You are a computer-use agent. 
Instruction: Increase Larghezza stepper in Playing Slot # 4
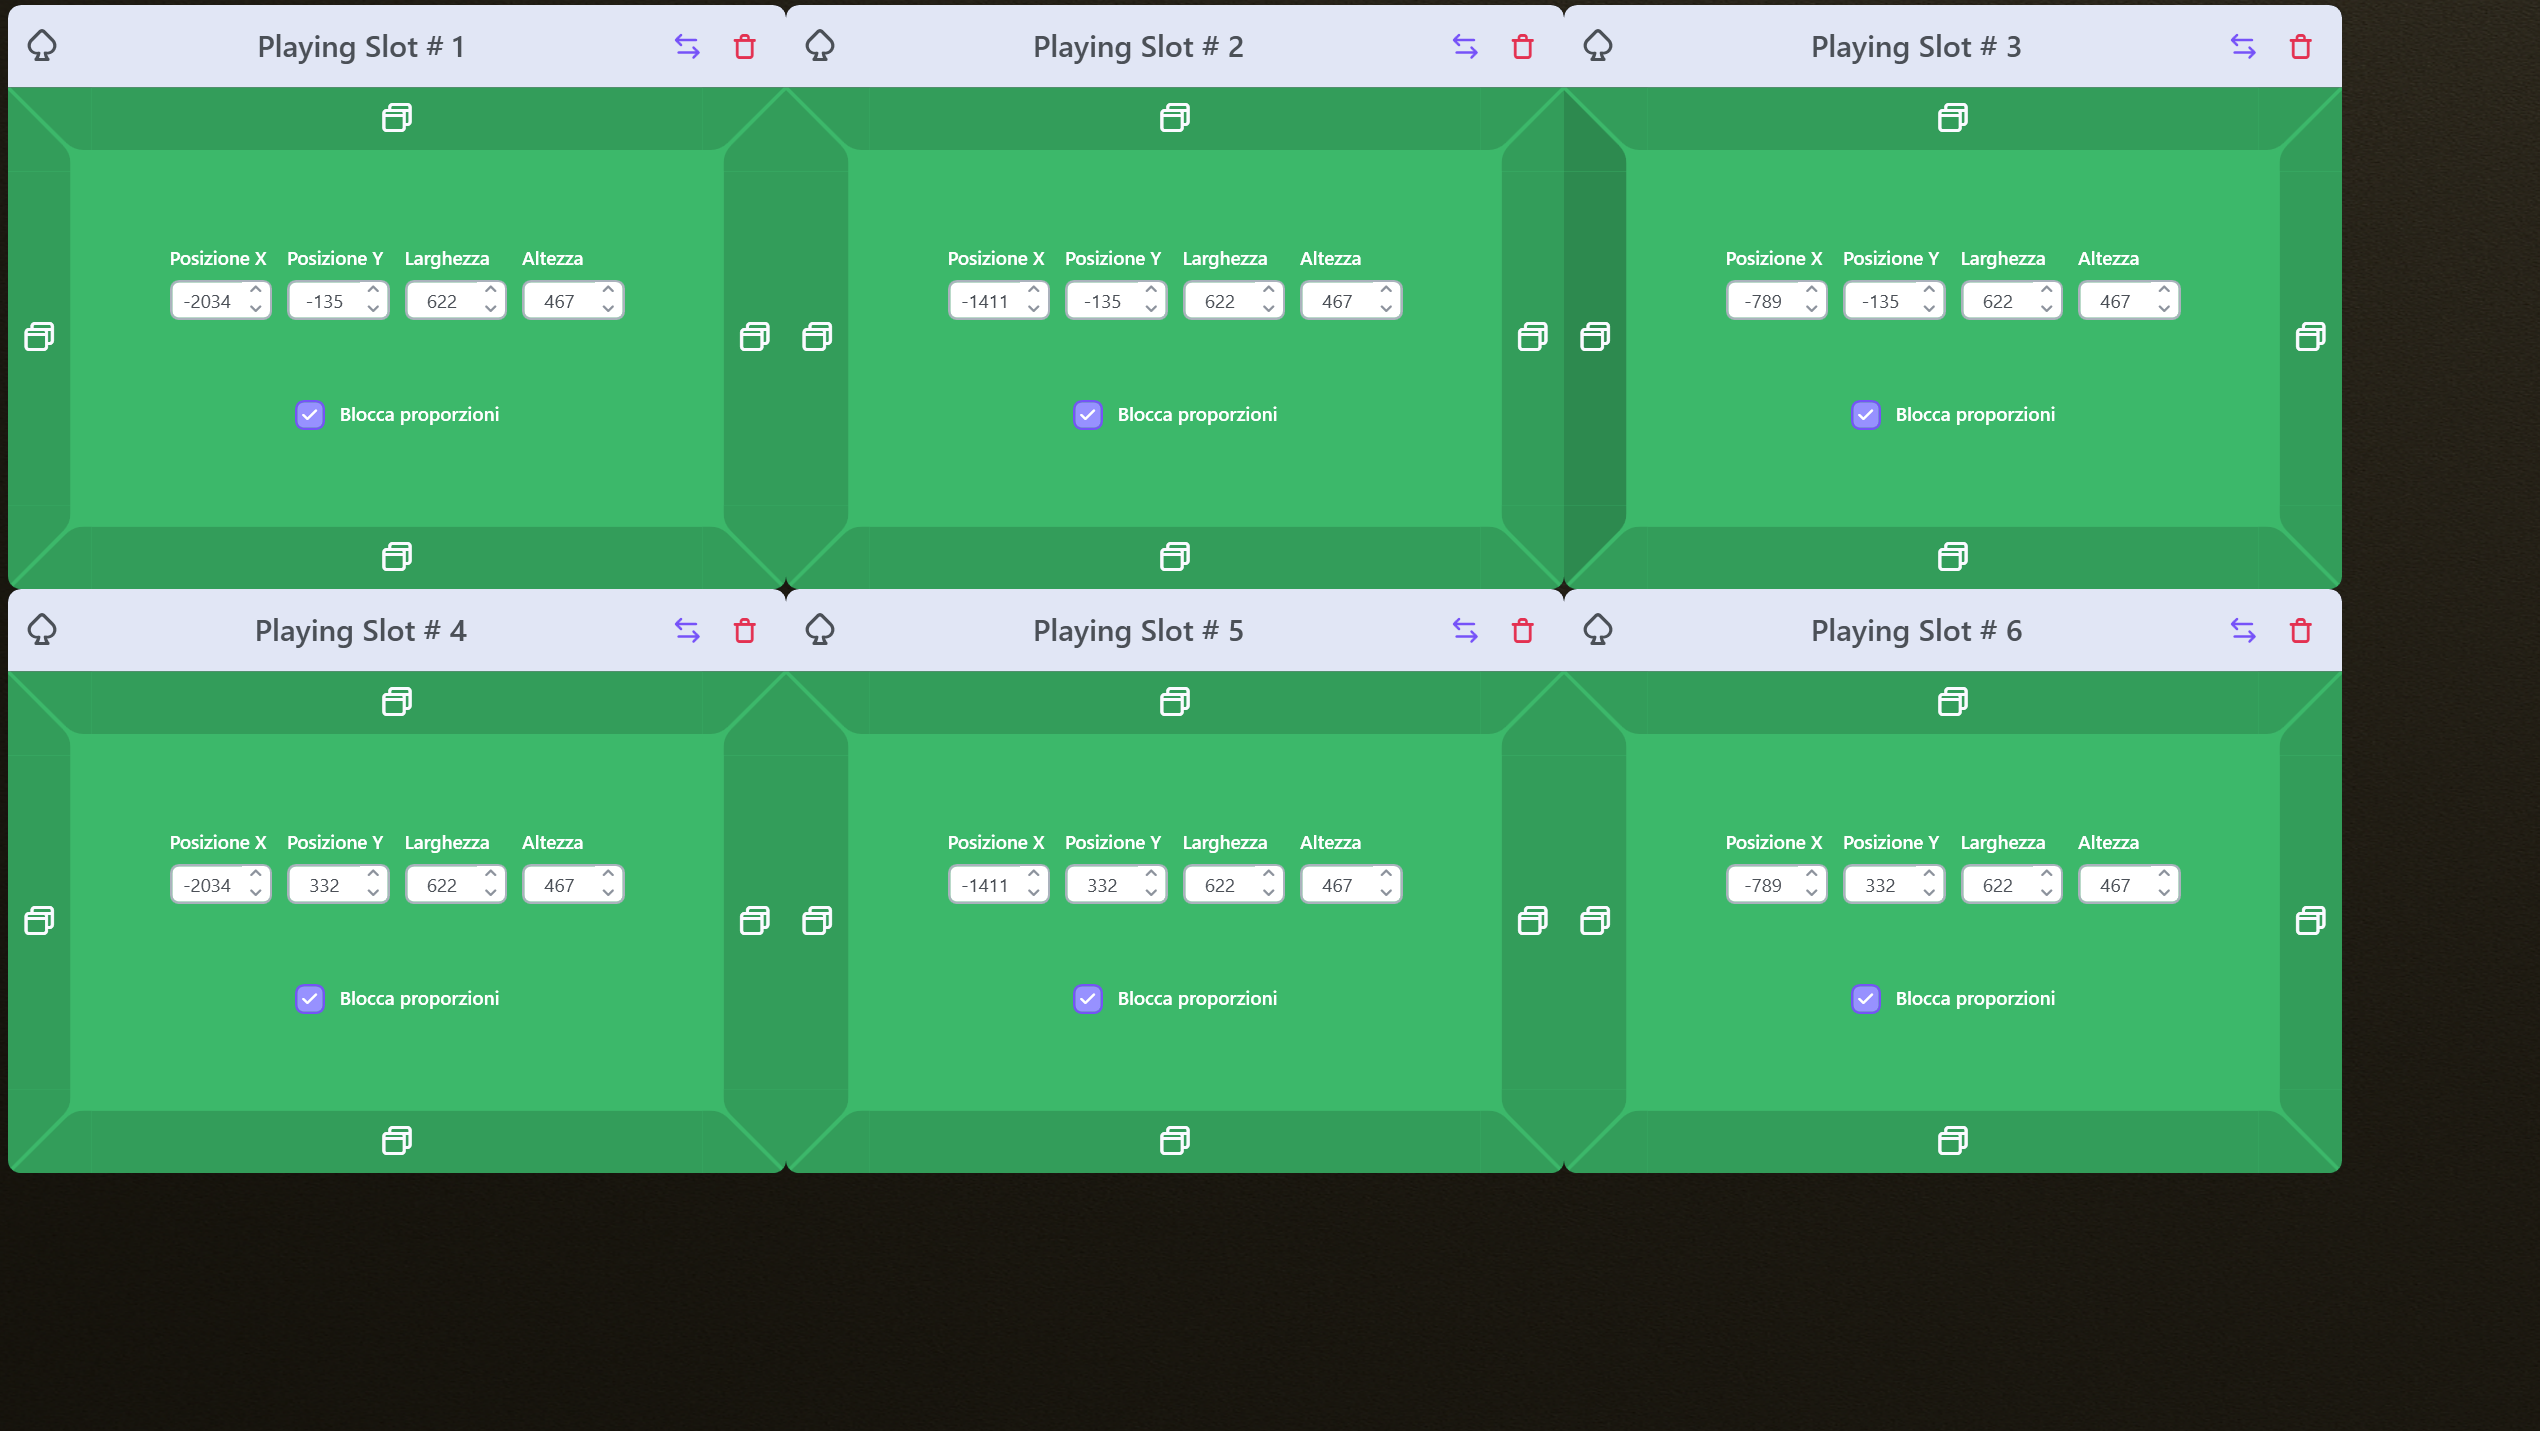491,875
